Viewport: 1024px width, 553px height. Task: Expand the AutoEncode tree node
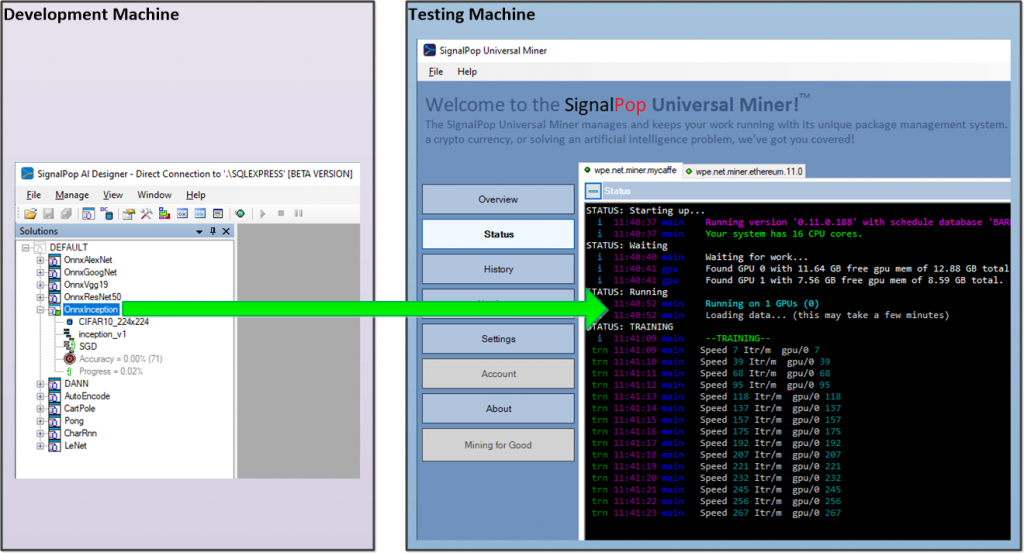coord(40,396)
